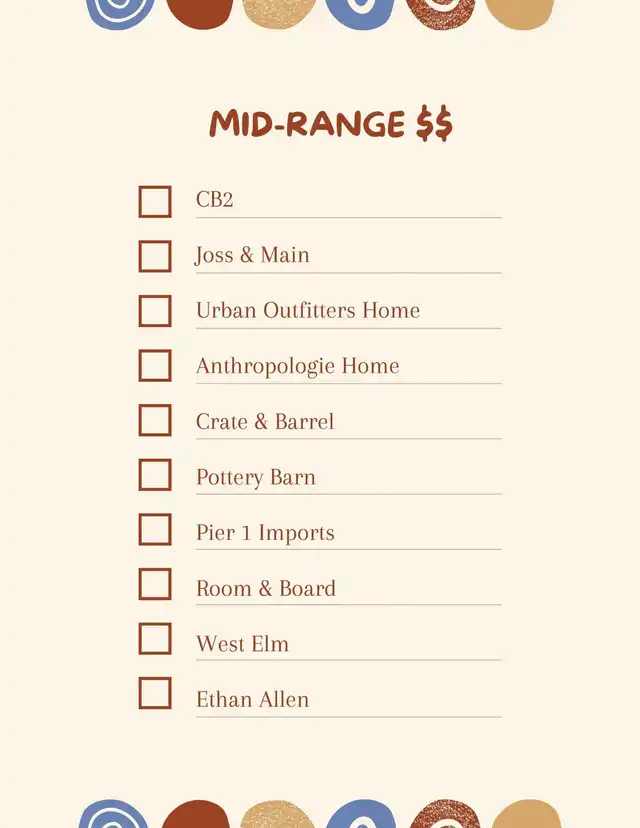The image size is (640, 828).
Task: Click the Room & Board text
Action: pyautogui.click(x=265, y=588)
